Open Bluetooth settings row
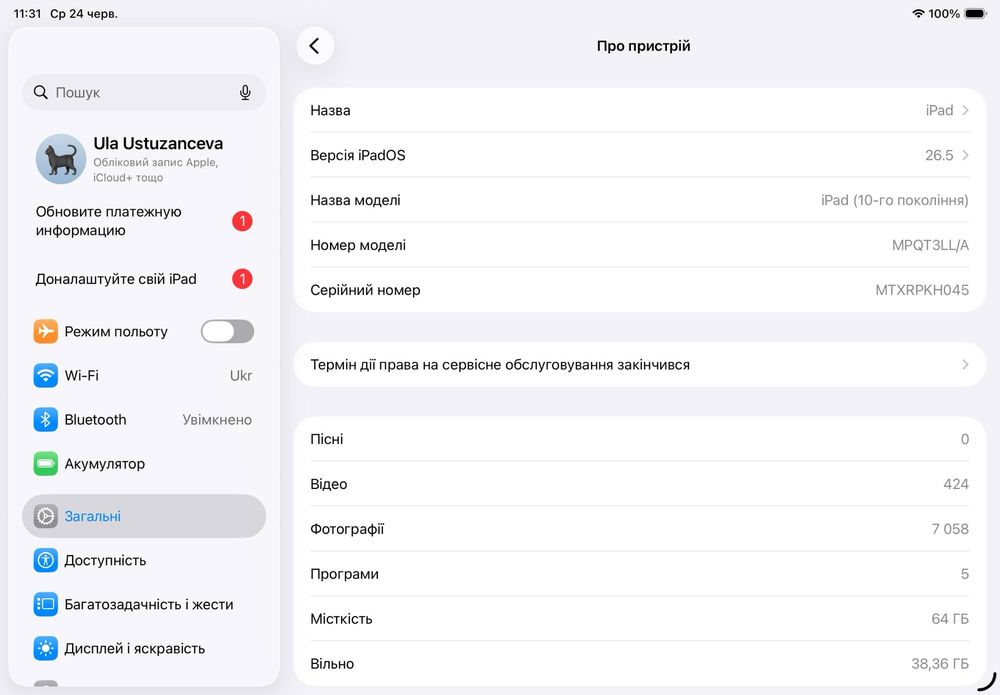 [144, 420]
